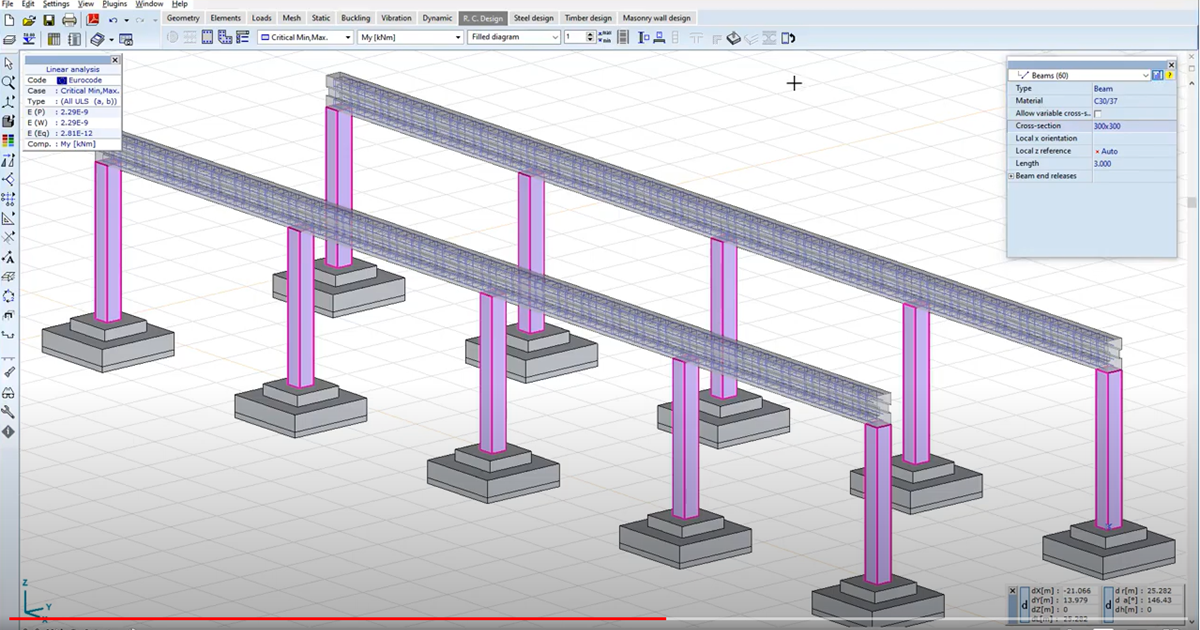
Task: Close the Linear analysis info panel
Action: (x=115, y=60)
